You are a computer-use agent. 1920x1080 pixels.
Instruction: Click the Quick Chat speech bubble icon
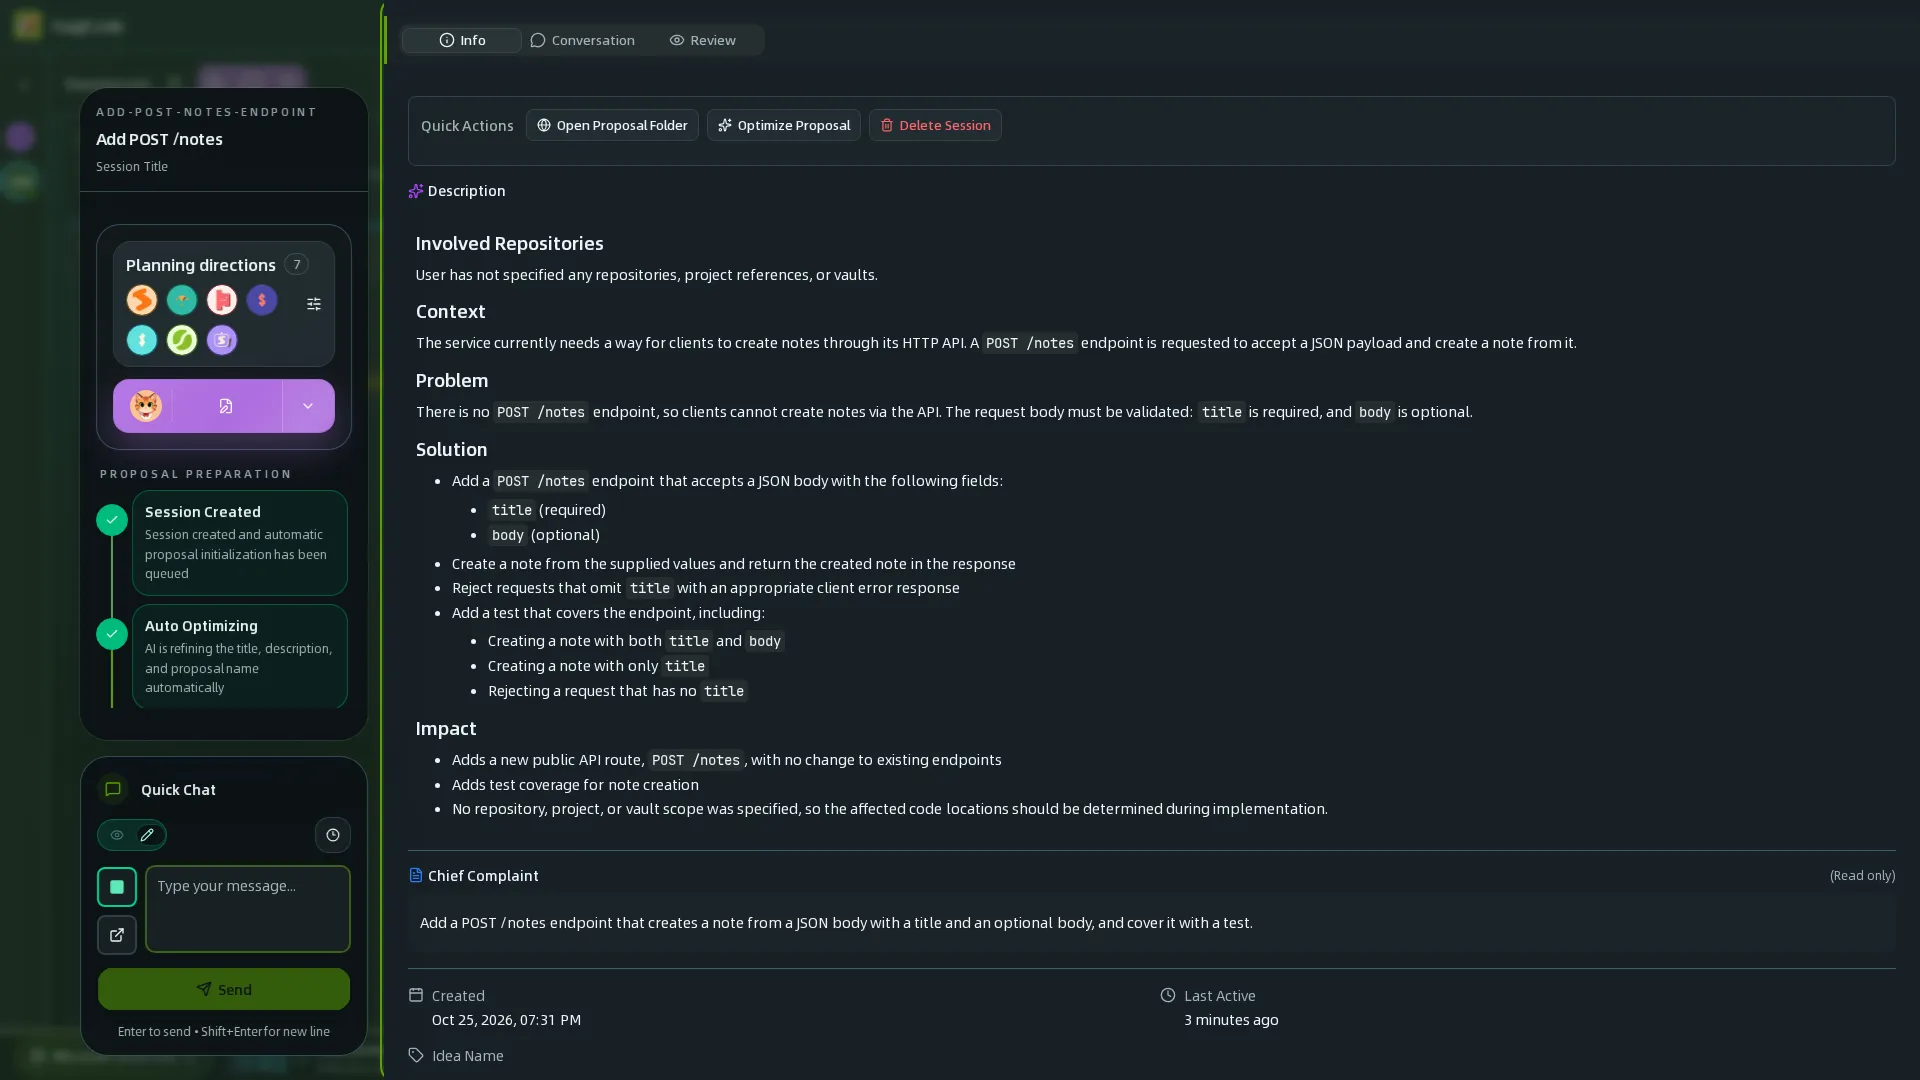click(113, 789)
